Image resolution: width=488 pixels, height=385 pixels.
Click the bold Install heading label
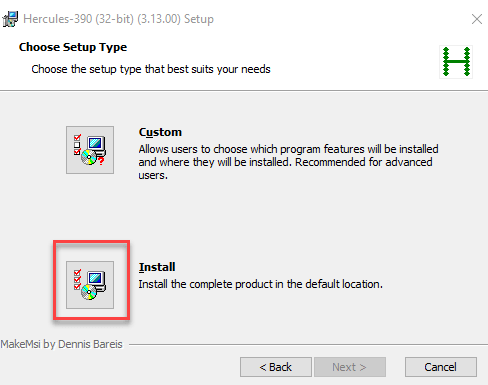tap(157, 267)
